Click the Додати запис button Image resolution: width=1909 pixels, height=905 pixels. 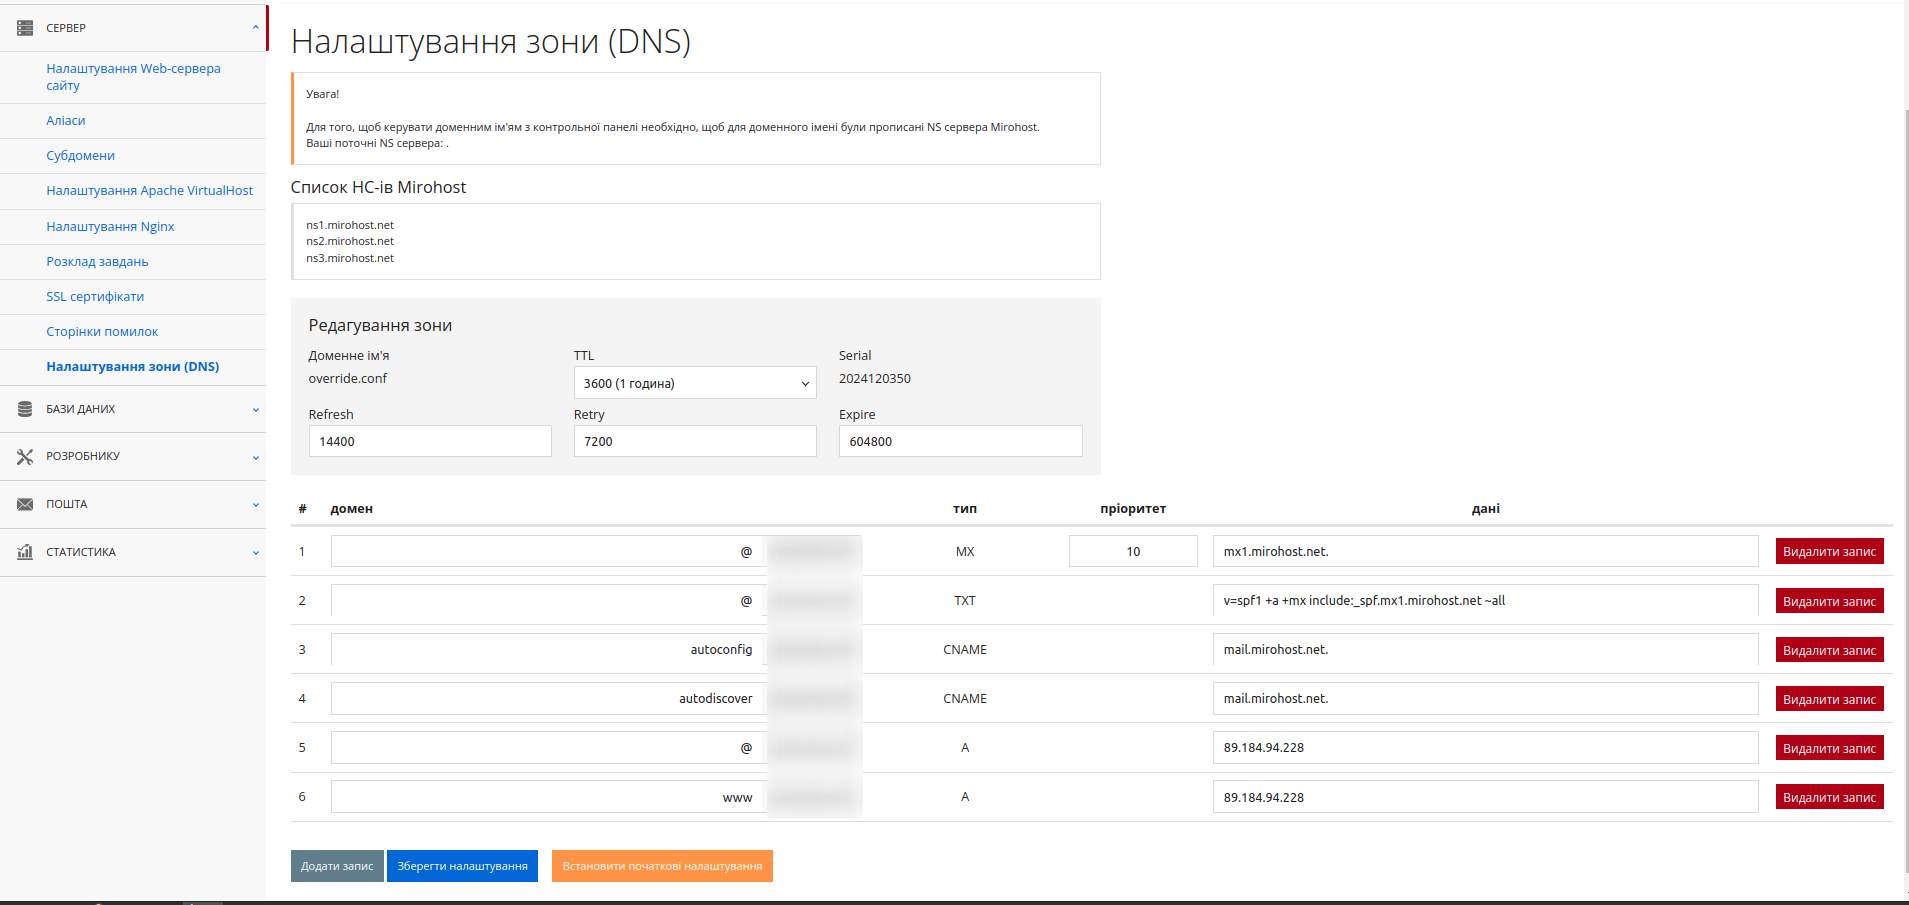(x=337, y=866)
